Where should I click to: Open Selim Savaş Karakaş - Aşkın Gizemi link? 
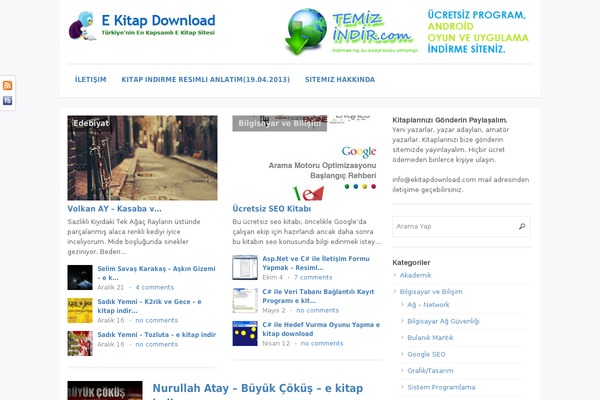(156, 273)
